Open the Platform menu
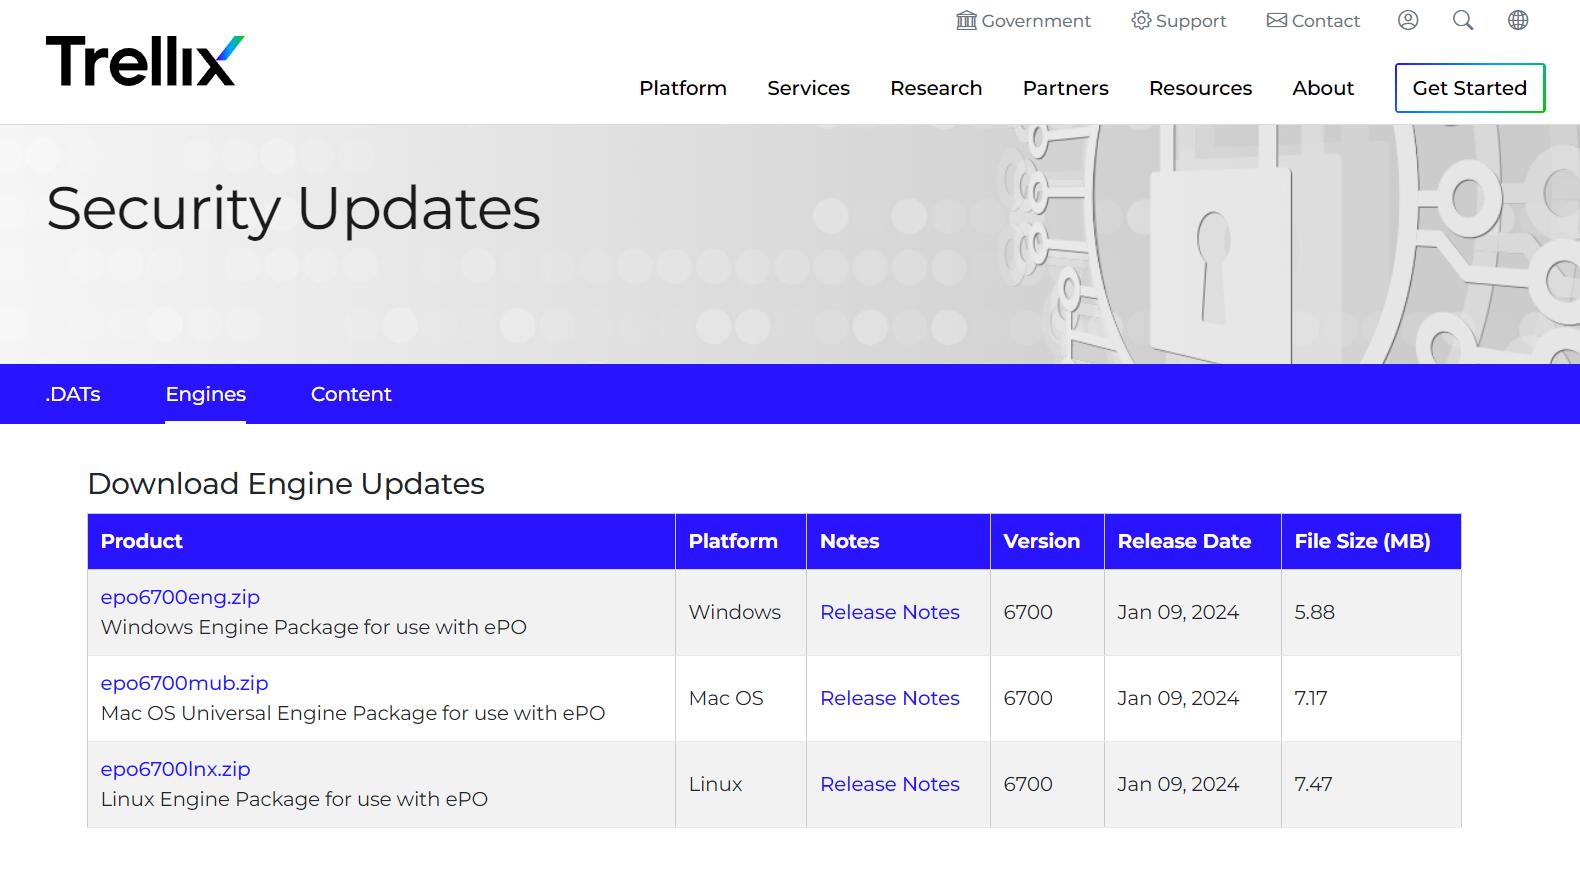 click(x=683, y=88)
